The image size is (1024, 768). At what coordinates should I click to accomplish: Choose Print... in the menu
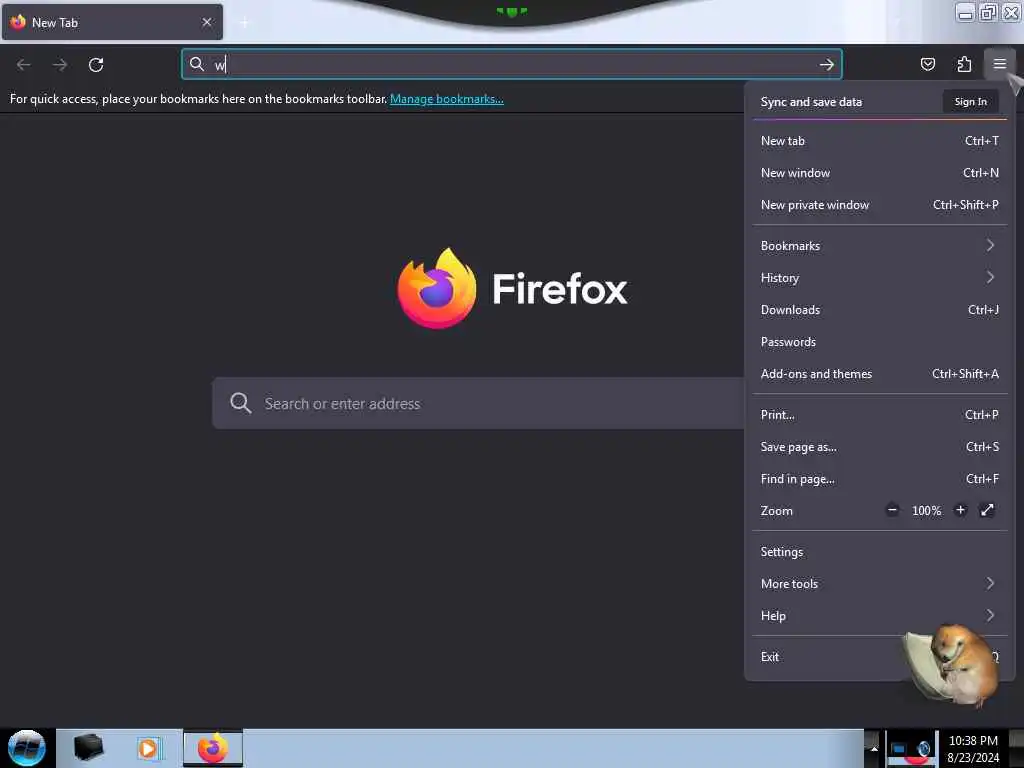880,415
